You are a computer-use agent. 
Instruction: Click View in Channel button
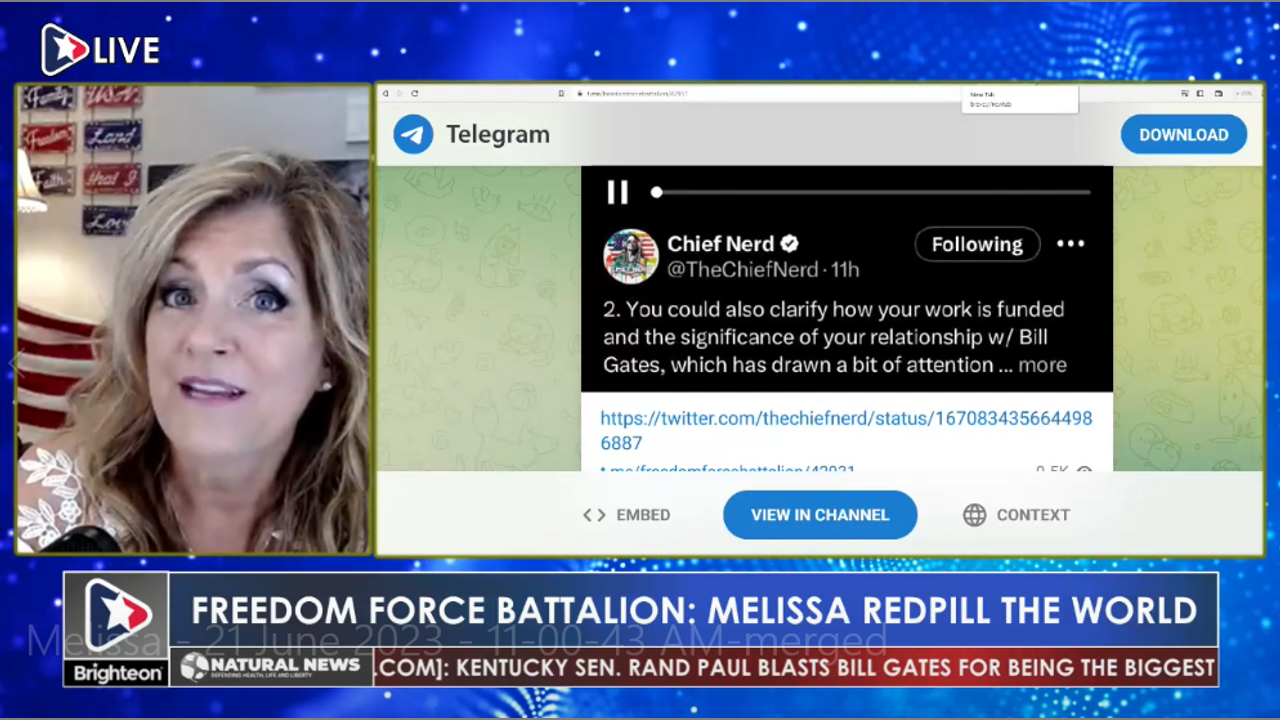[x=820, y=515]
